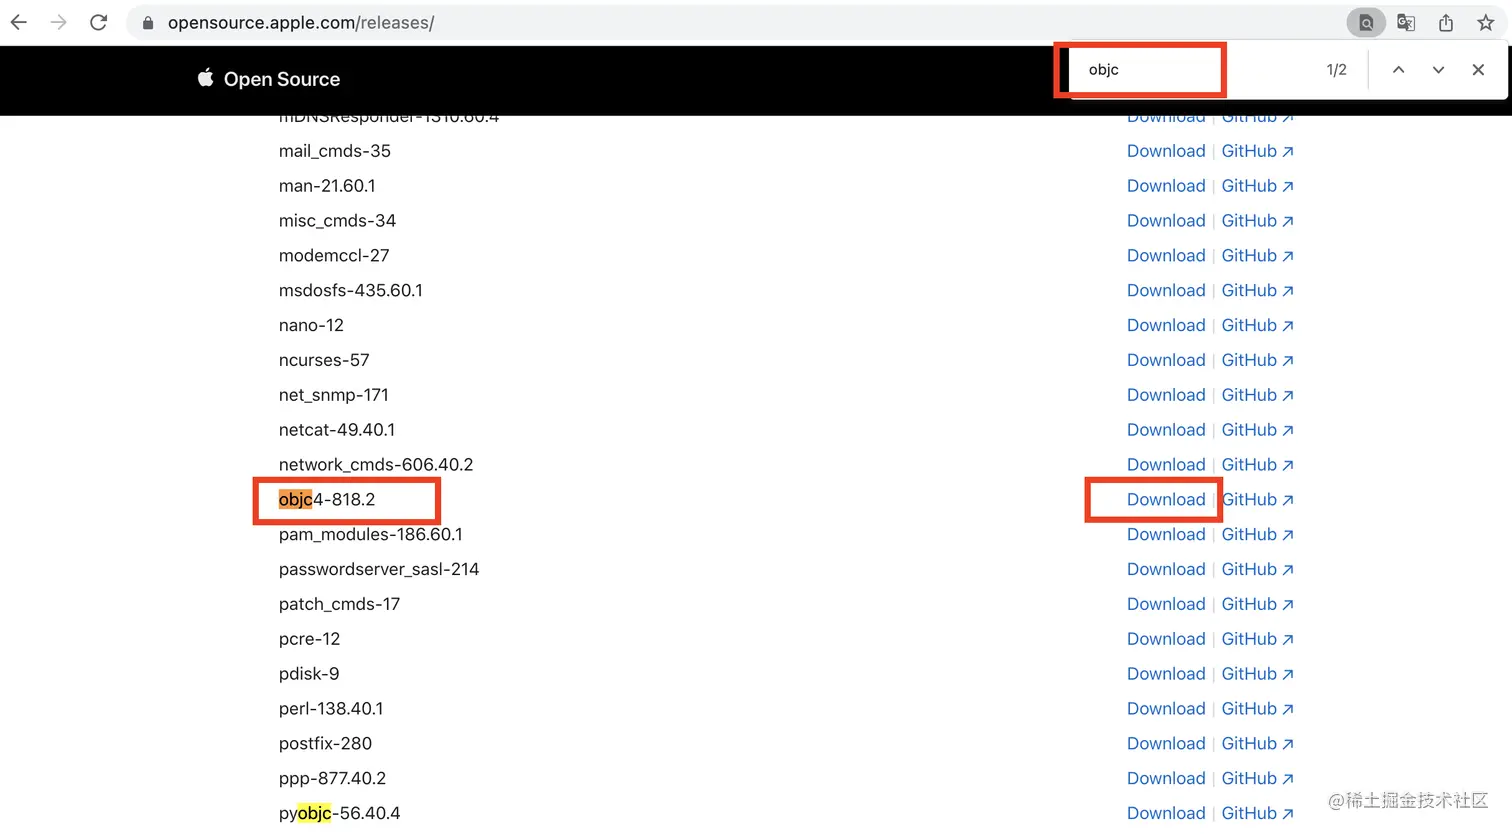1512x834 pixels.
Task: Download perl-138.40.1
Action: click(1166, 708)
